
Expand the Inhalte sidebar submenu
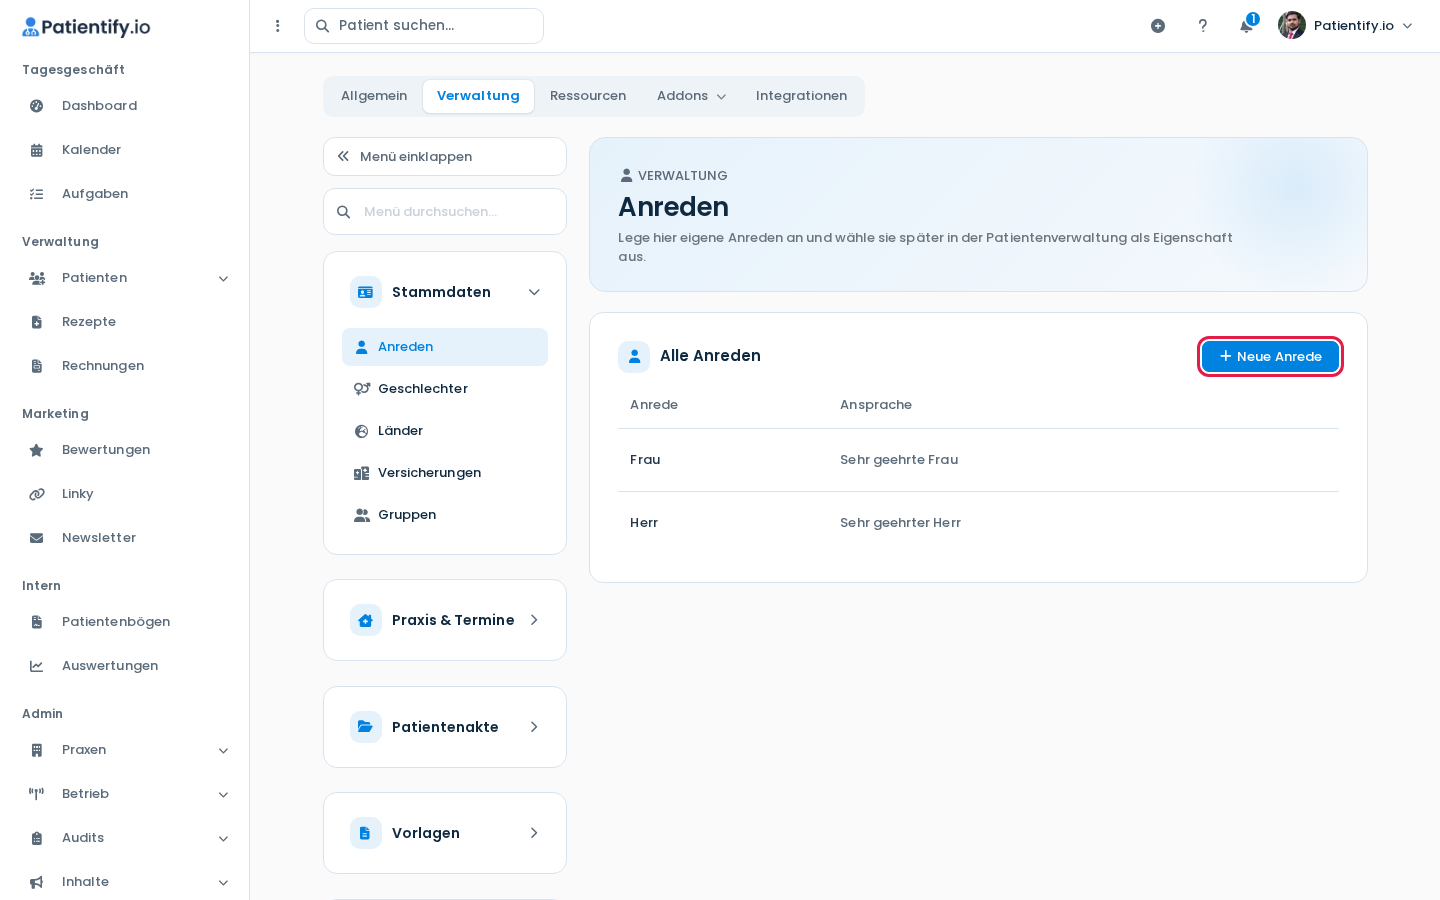pos(223,883)
